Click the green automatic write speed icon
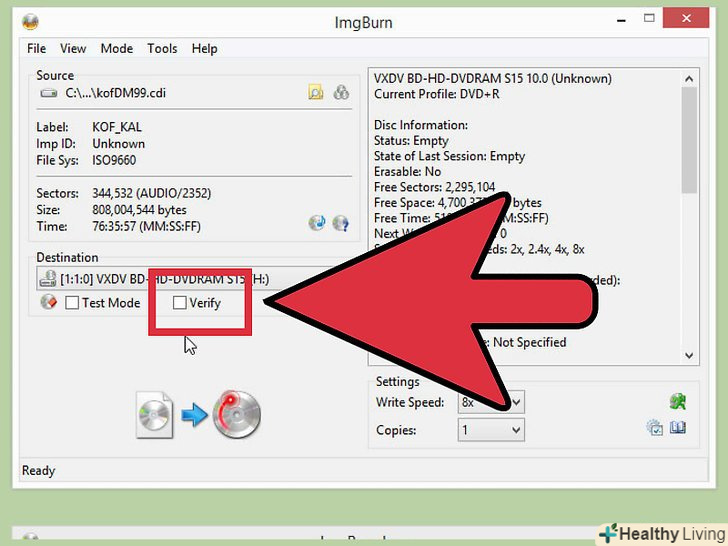Image resolution: width=728 pixels, height=546 pixels. coord(677,402)
